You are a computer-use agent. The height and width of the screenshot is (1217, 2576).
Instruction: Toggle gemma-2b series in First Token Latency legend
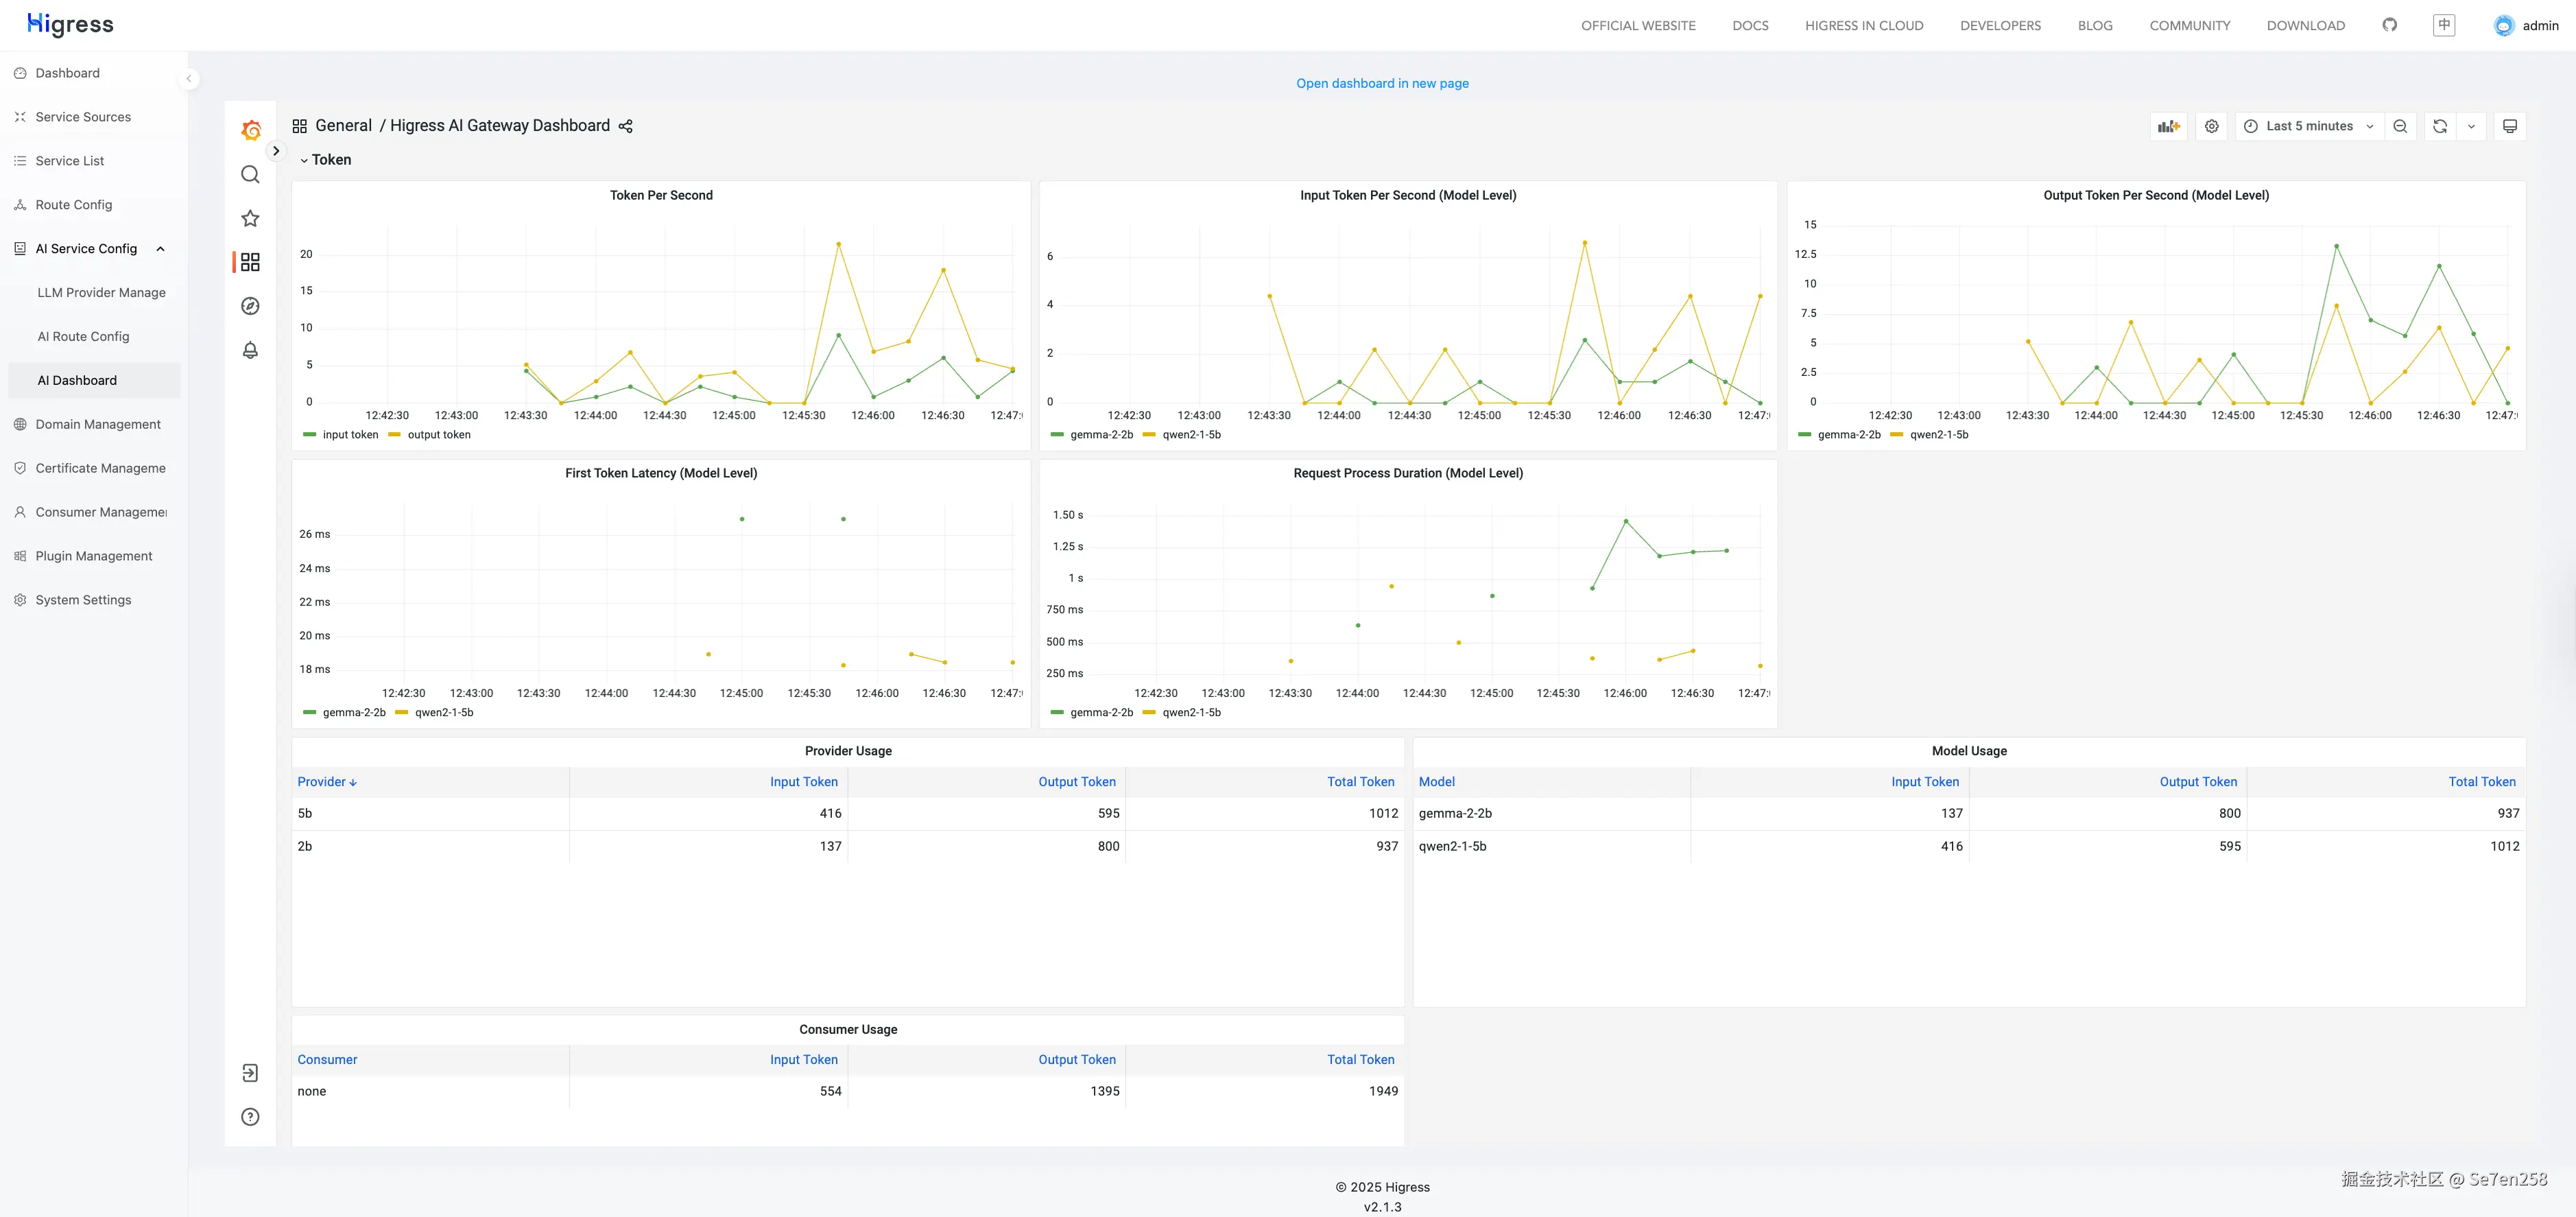pyautogui.click(x=353, y=713)
